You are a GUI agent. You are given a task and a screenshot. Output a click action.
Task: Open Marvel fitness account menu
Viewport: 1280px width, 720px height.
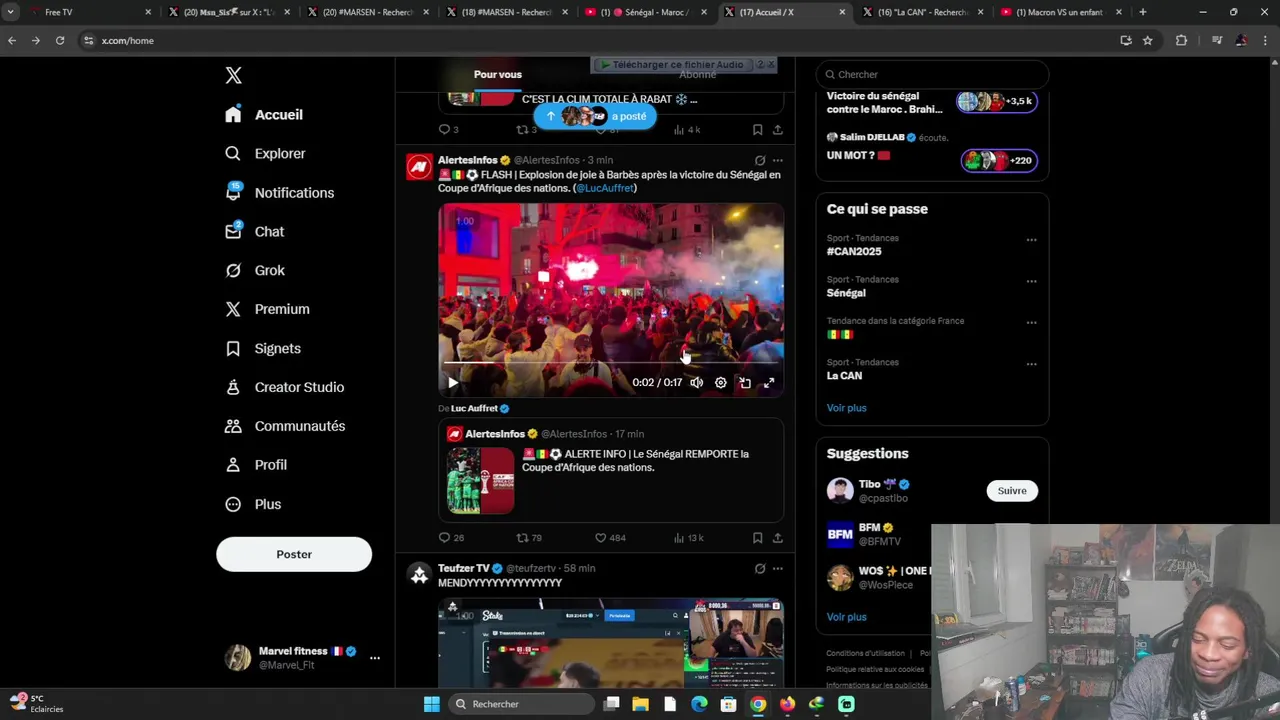(x=302, y=658)
